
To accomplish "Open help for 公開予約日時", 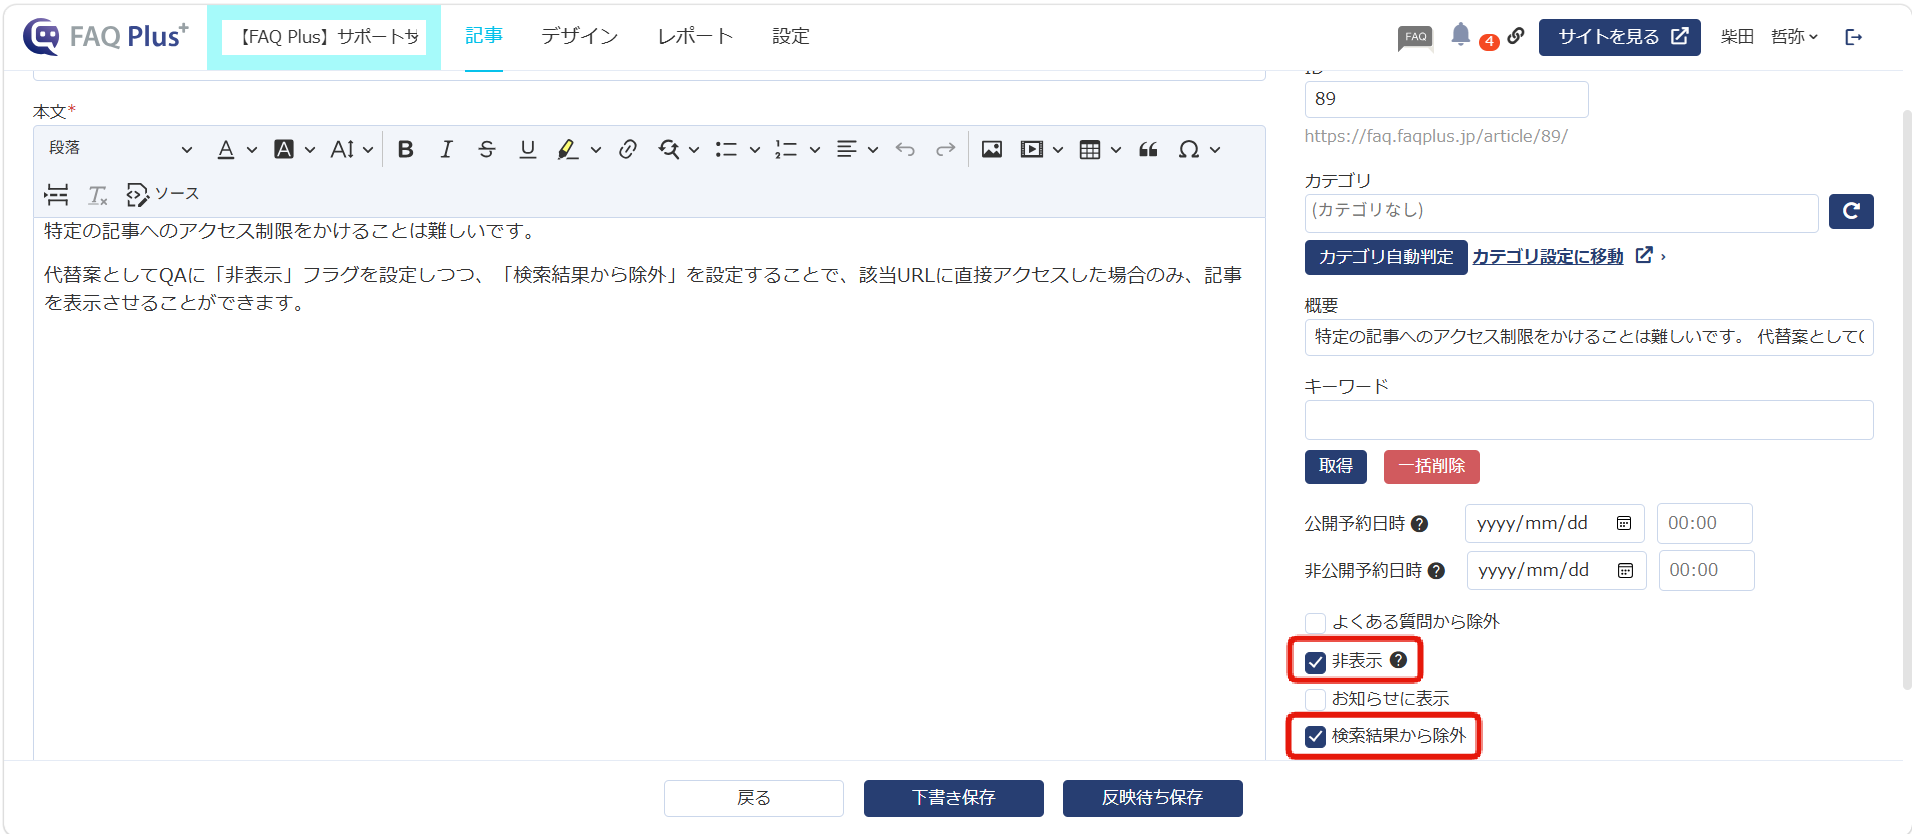I will point(1419,524).
